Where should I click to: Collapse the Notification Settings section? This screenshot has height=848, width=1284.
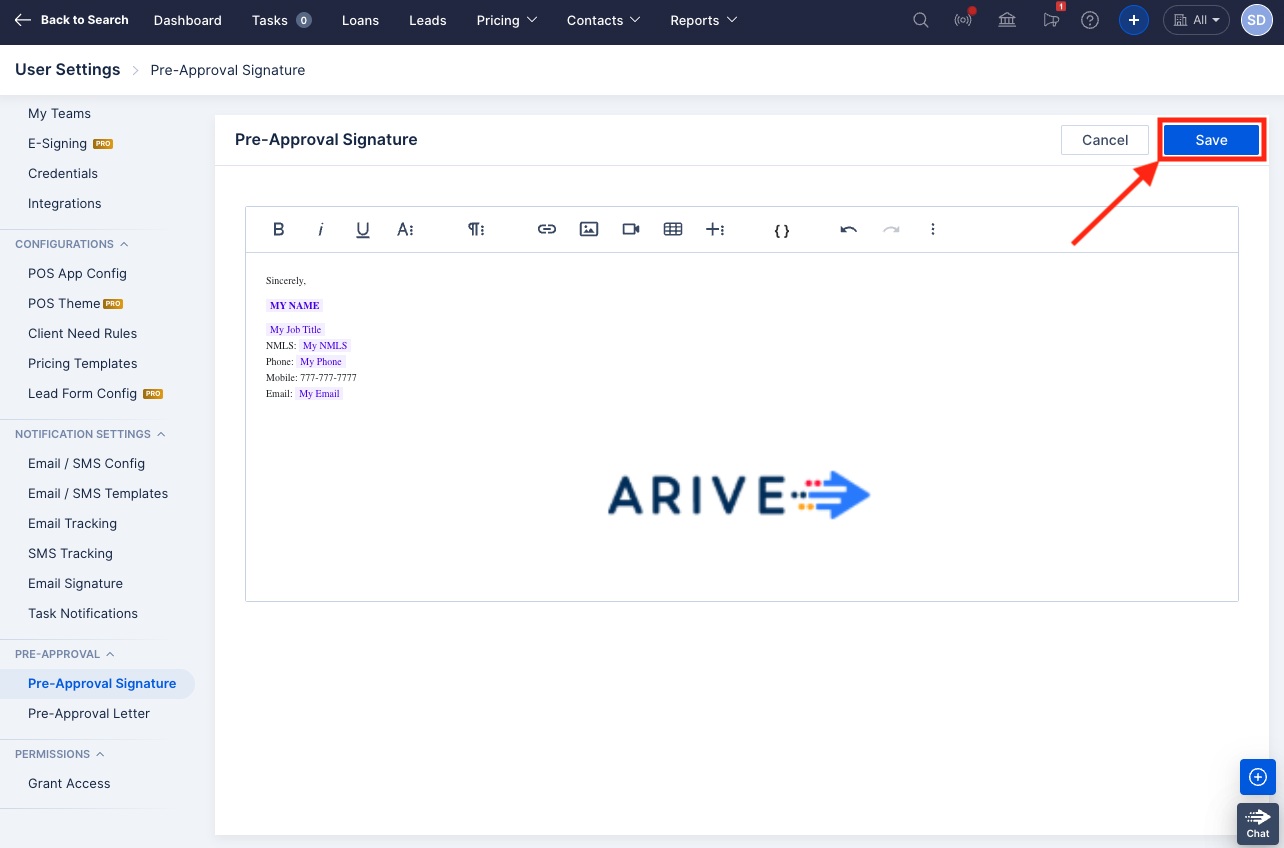[x=90, y=434]
